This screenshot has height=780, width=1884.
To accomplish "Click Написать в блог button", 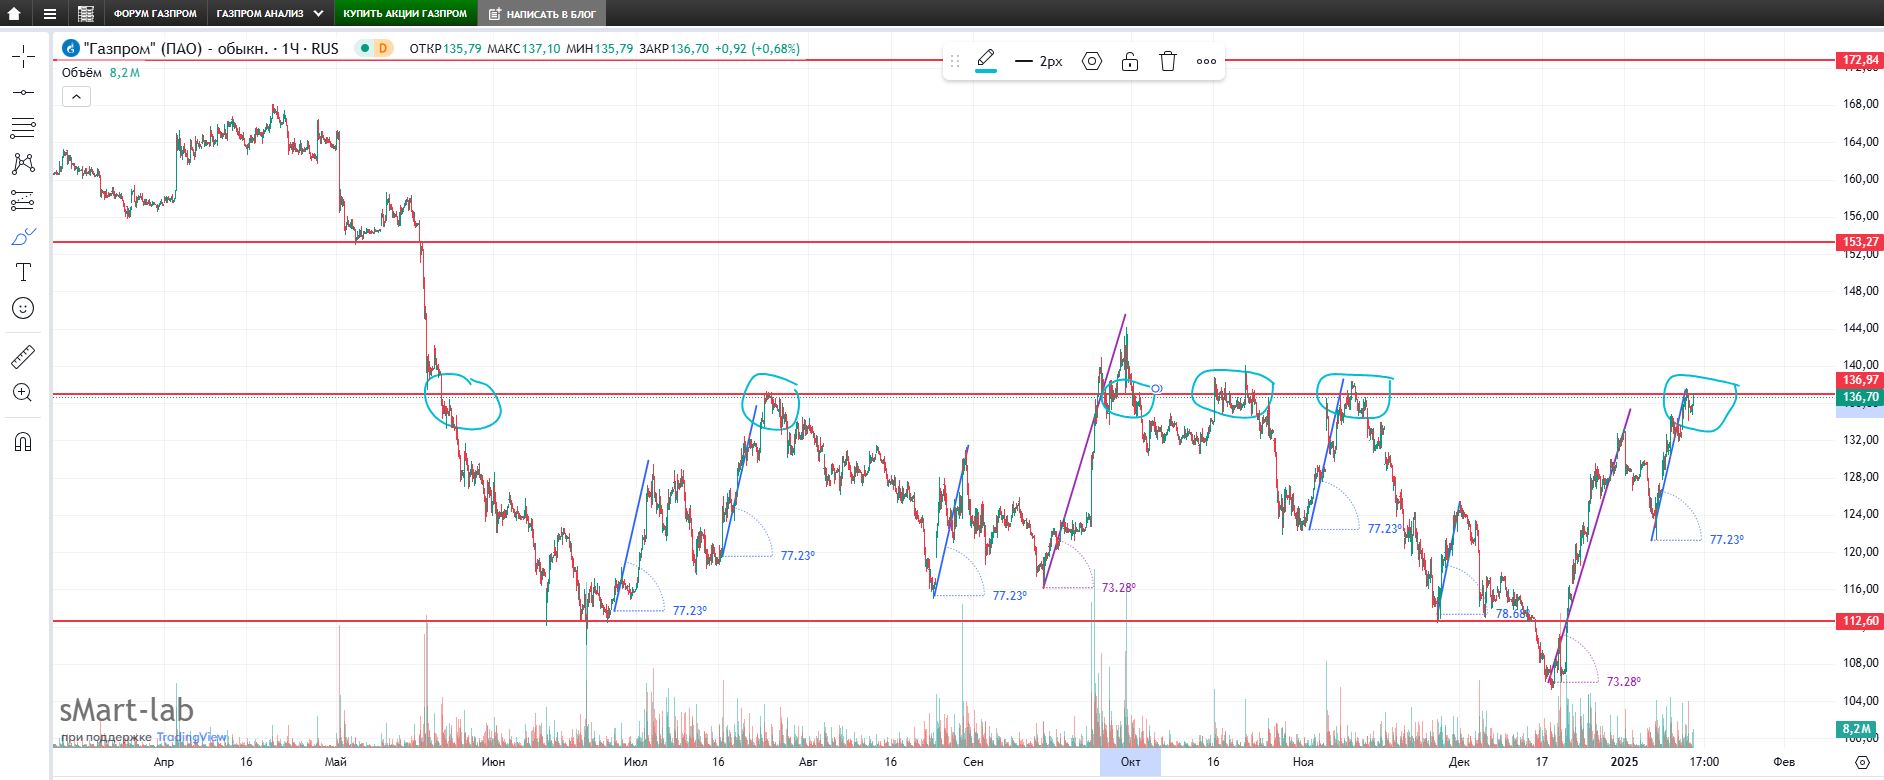I will [542, 14].
